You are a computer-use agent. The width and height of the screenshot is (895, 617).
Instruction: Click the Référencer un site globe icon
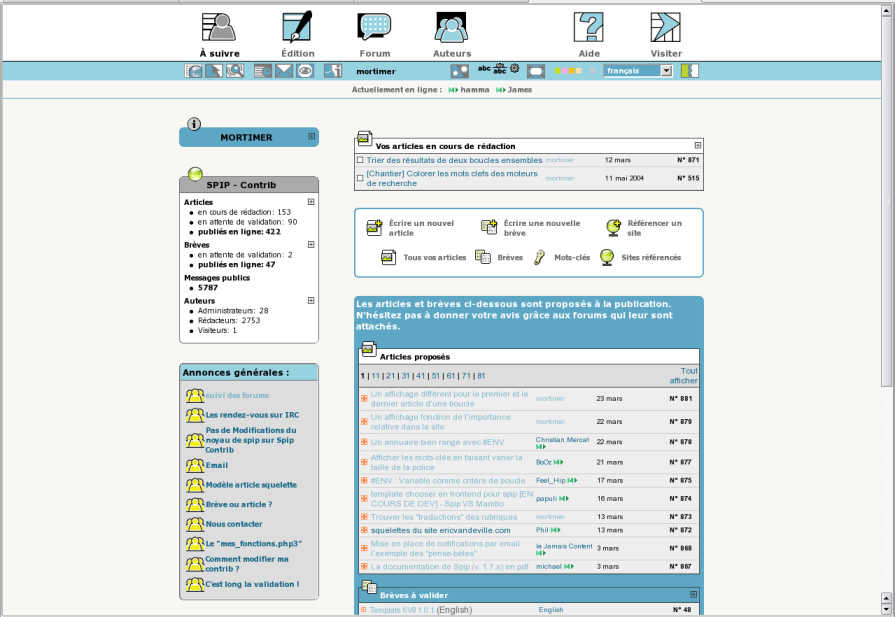[614, 228]
